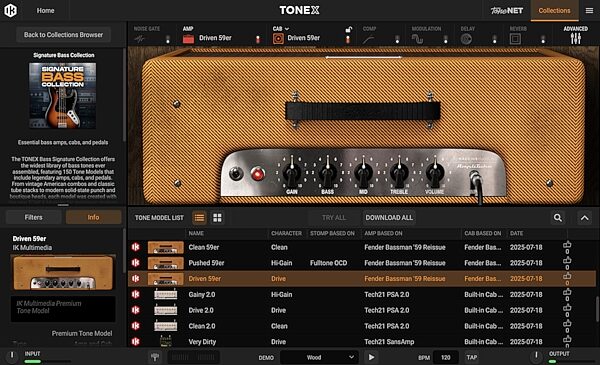Adjust the VOLUME knob on amp

point(435,172)
